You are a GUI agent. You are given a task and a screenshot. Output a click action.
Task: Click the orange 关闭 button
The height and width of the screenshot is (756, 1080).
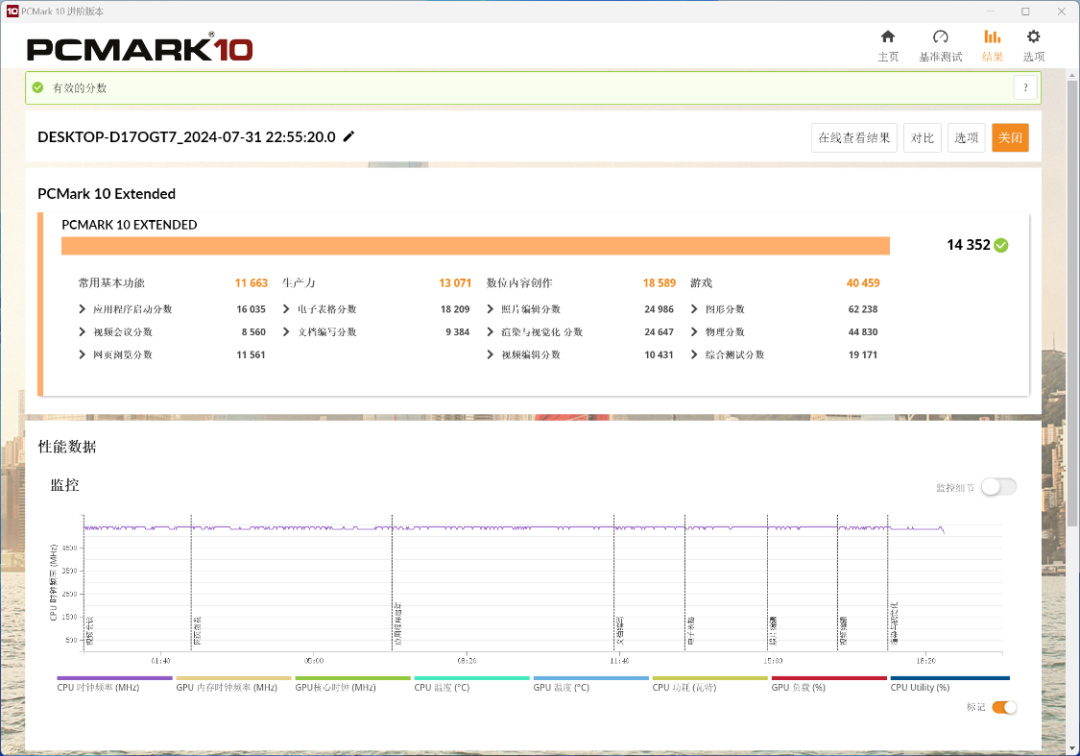click(x=1010, y=138)
